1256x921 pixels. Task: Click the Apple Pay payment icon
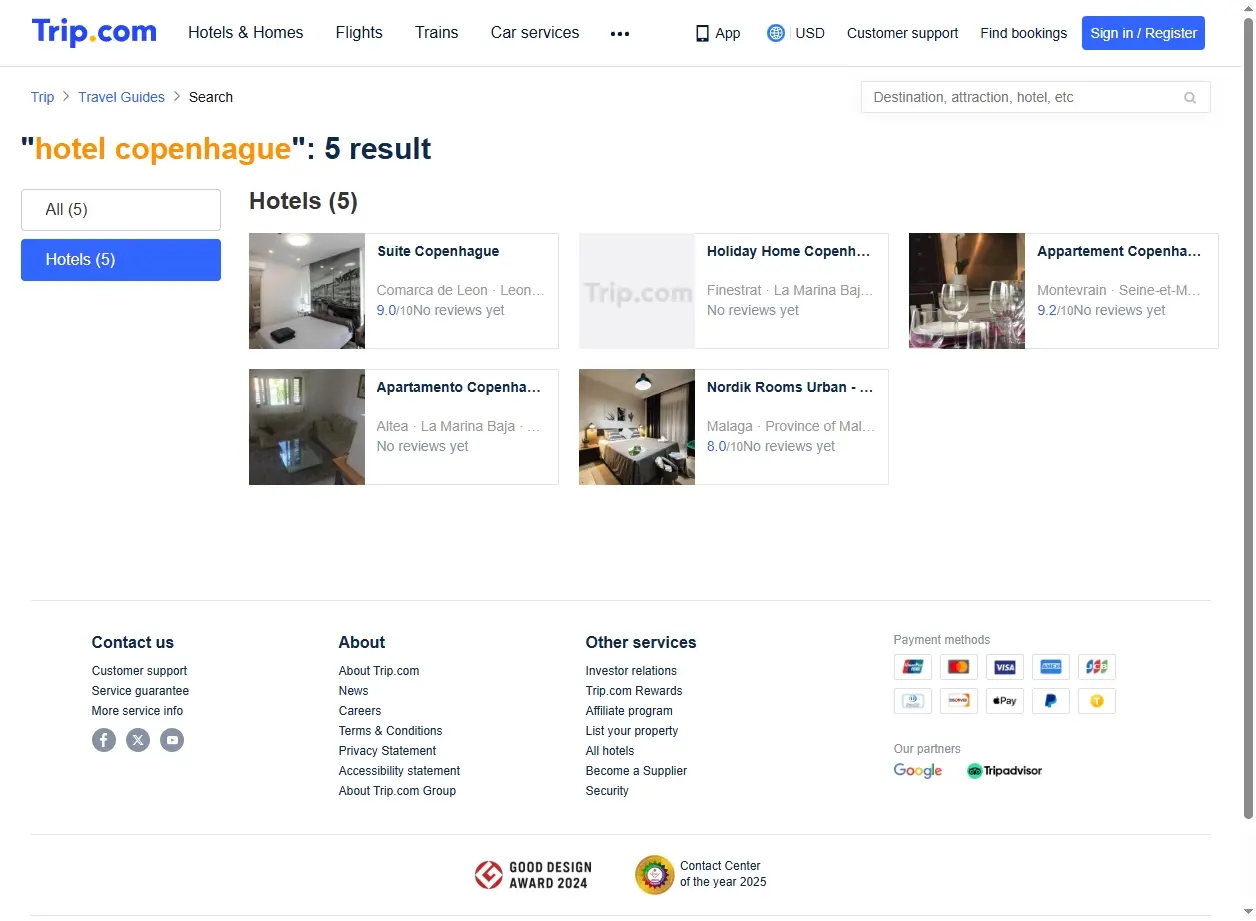[1005, 701]
